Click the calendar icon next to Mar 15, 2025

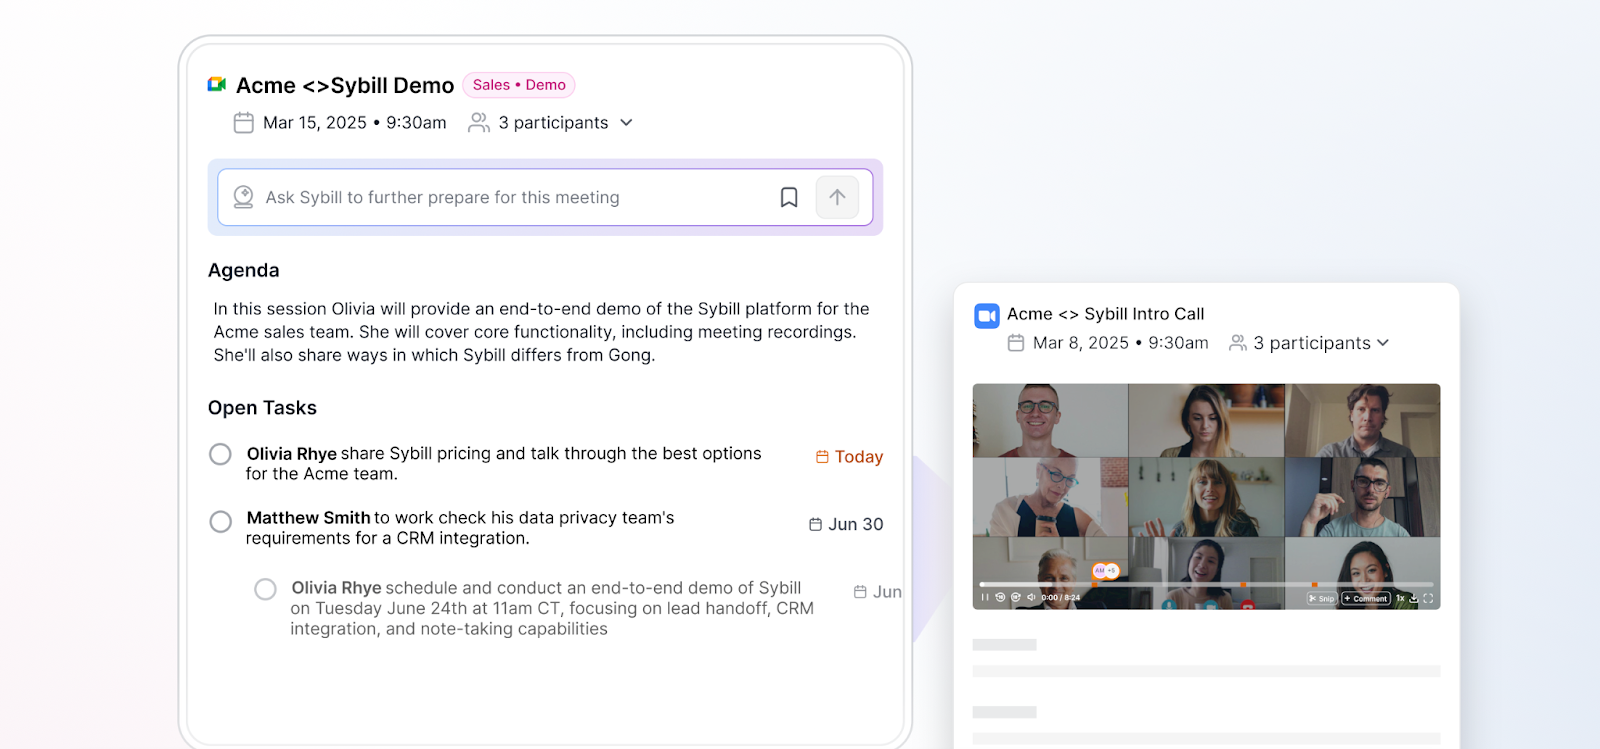coord(243,123)
